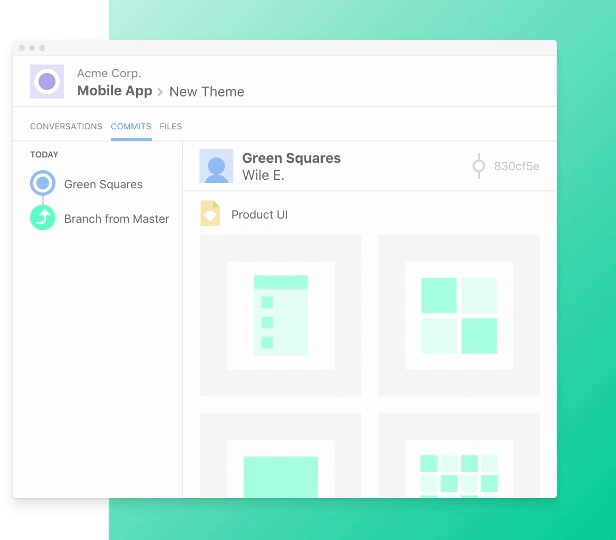Switch to the Conversations tab
Image resolution: width=616 pixels, height=540 pixels.
tap(66, 126)
